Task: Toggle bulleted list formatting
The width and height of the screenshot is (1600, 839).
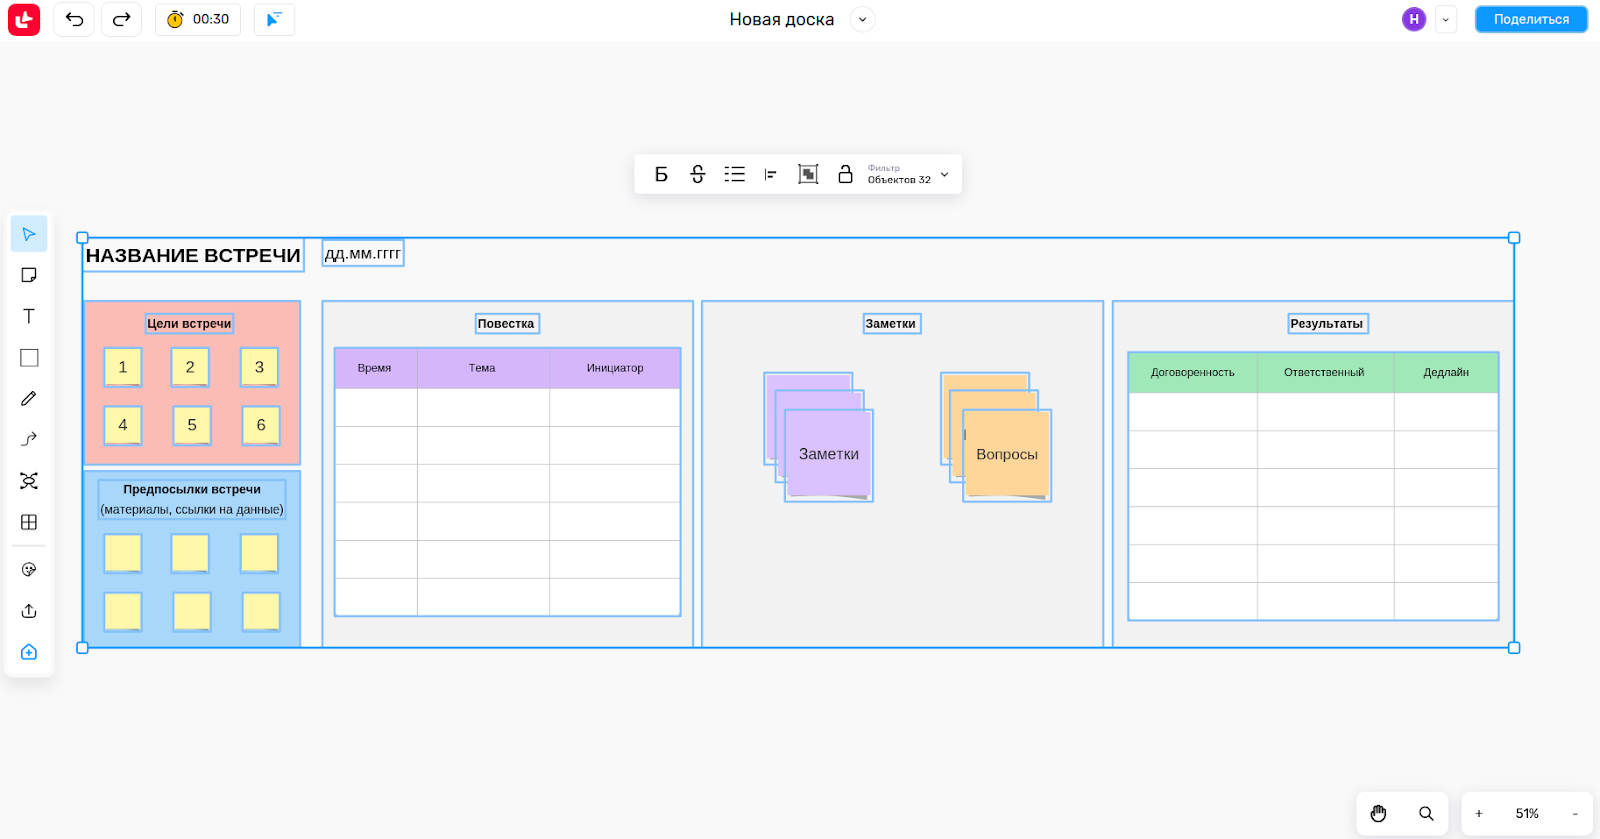Action: (x=734, y=174)
